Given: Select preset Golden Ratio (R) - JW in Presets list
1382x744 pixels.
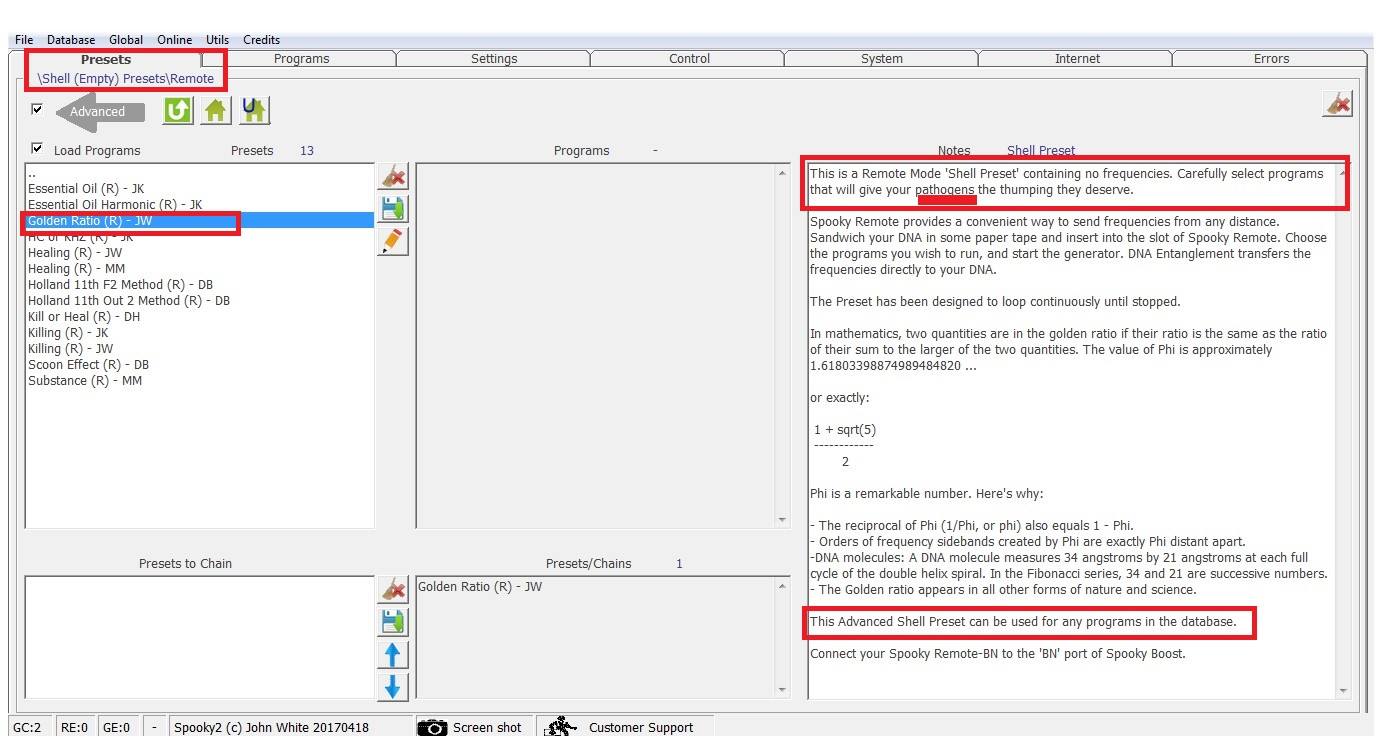Looking at the screenshot, I should [x=200, y=220].
